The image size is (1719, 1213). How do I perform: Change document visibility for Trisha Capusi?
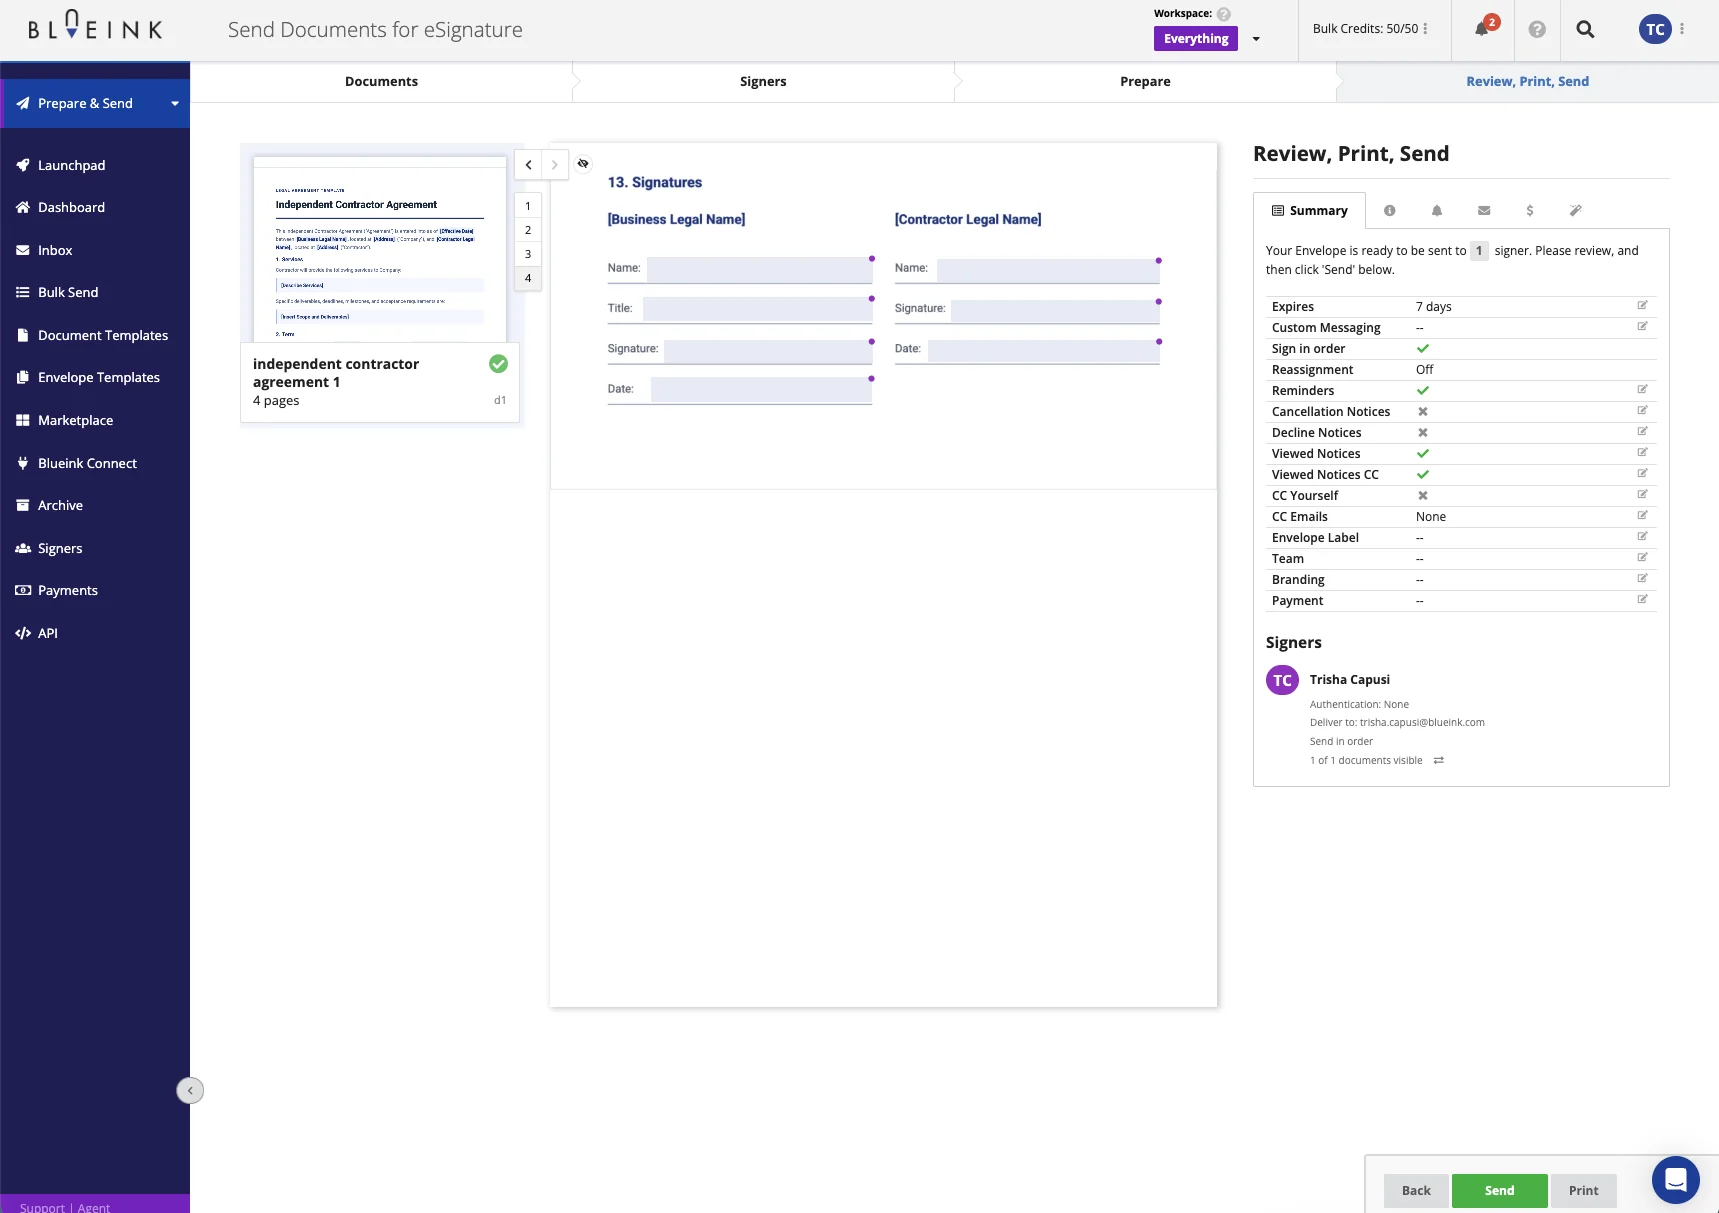pyautogui.click(x=1438, y=761)
